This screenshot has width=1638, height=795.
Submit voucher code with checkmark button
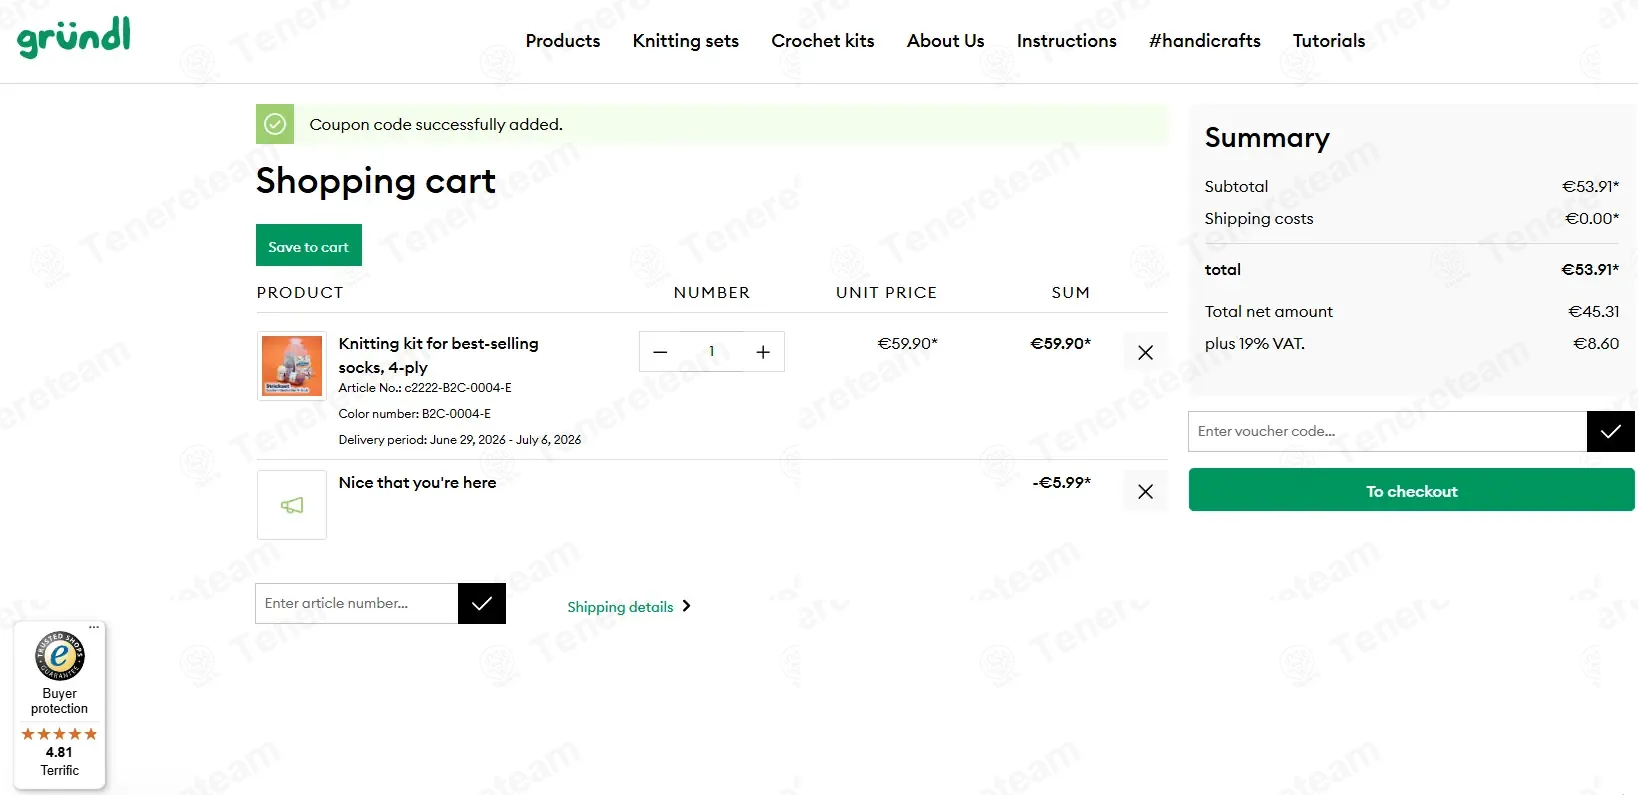1610,431
